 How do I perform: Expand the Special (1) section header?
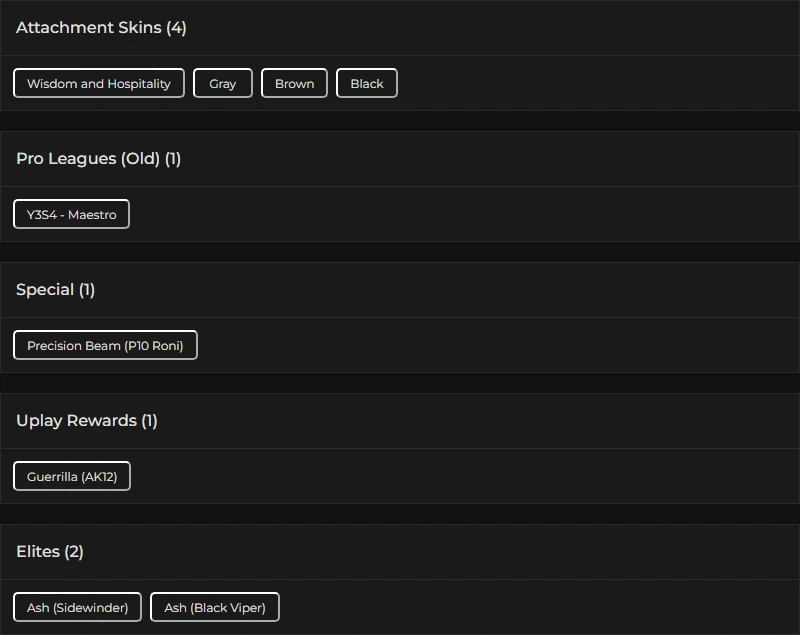point(400,290)
